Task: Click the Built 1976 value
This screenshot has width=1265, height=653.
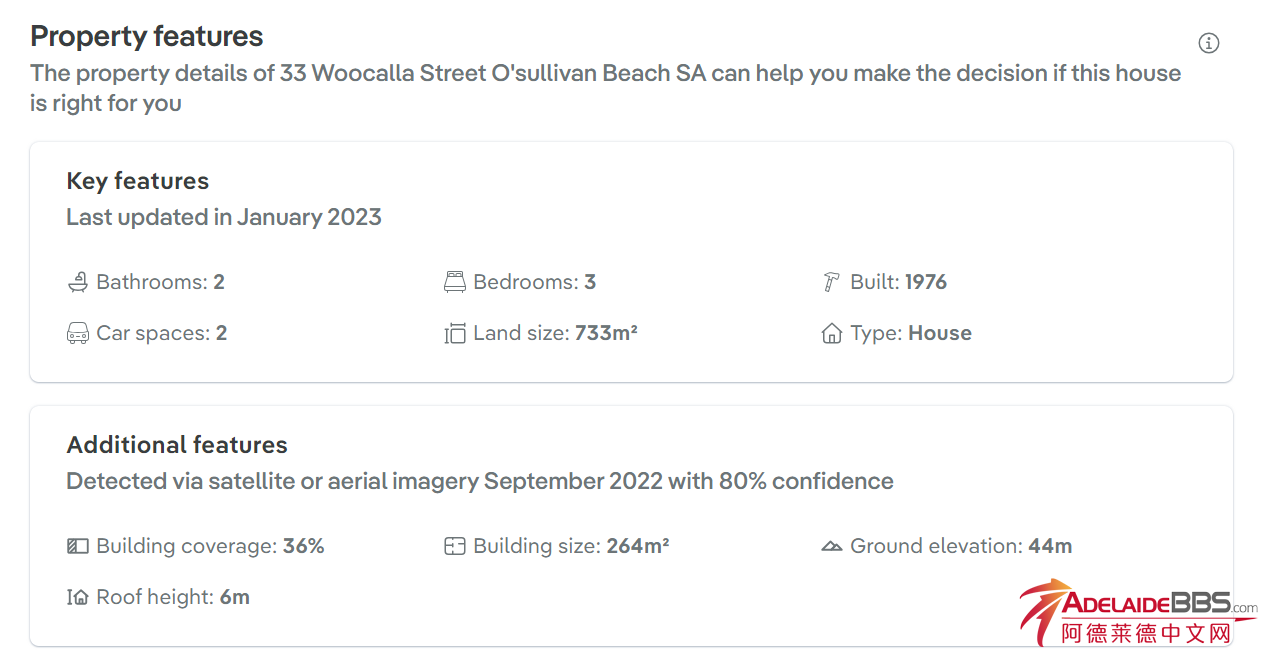Action: [926, 282]
